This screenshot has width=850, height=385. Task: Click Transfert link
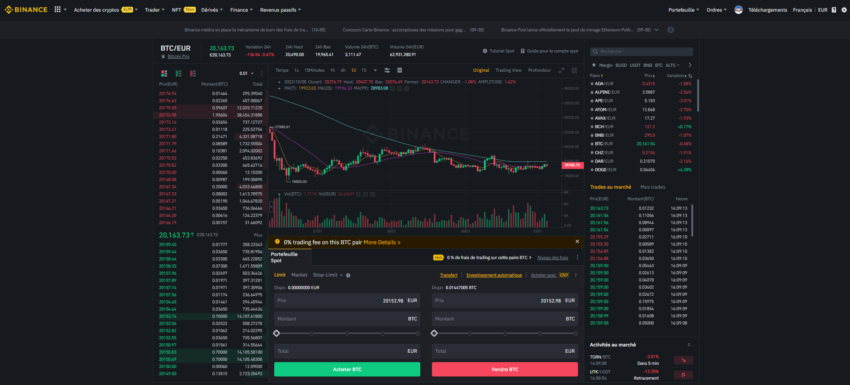pyautogui.click(x=449, y=275)
